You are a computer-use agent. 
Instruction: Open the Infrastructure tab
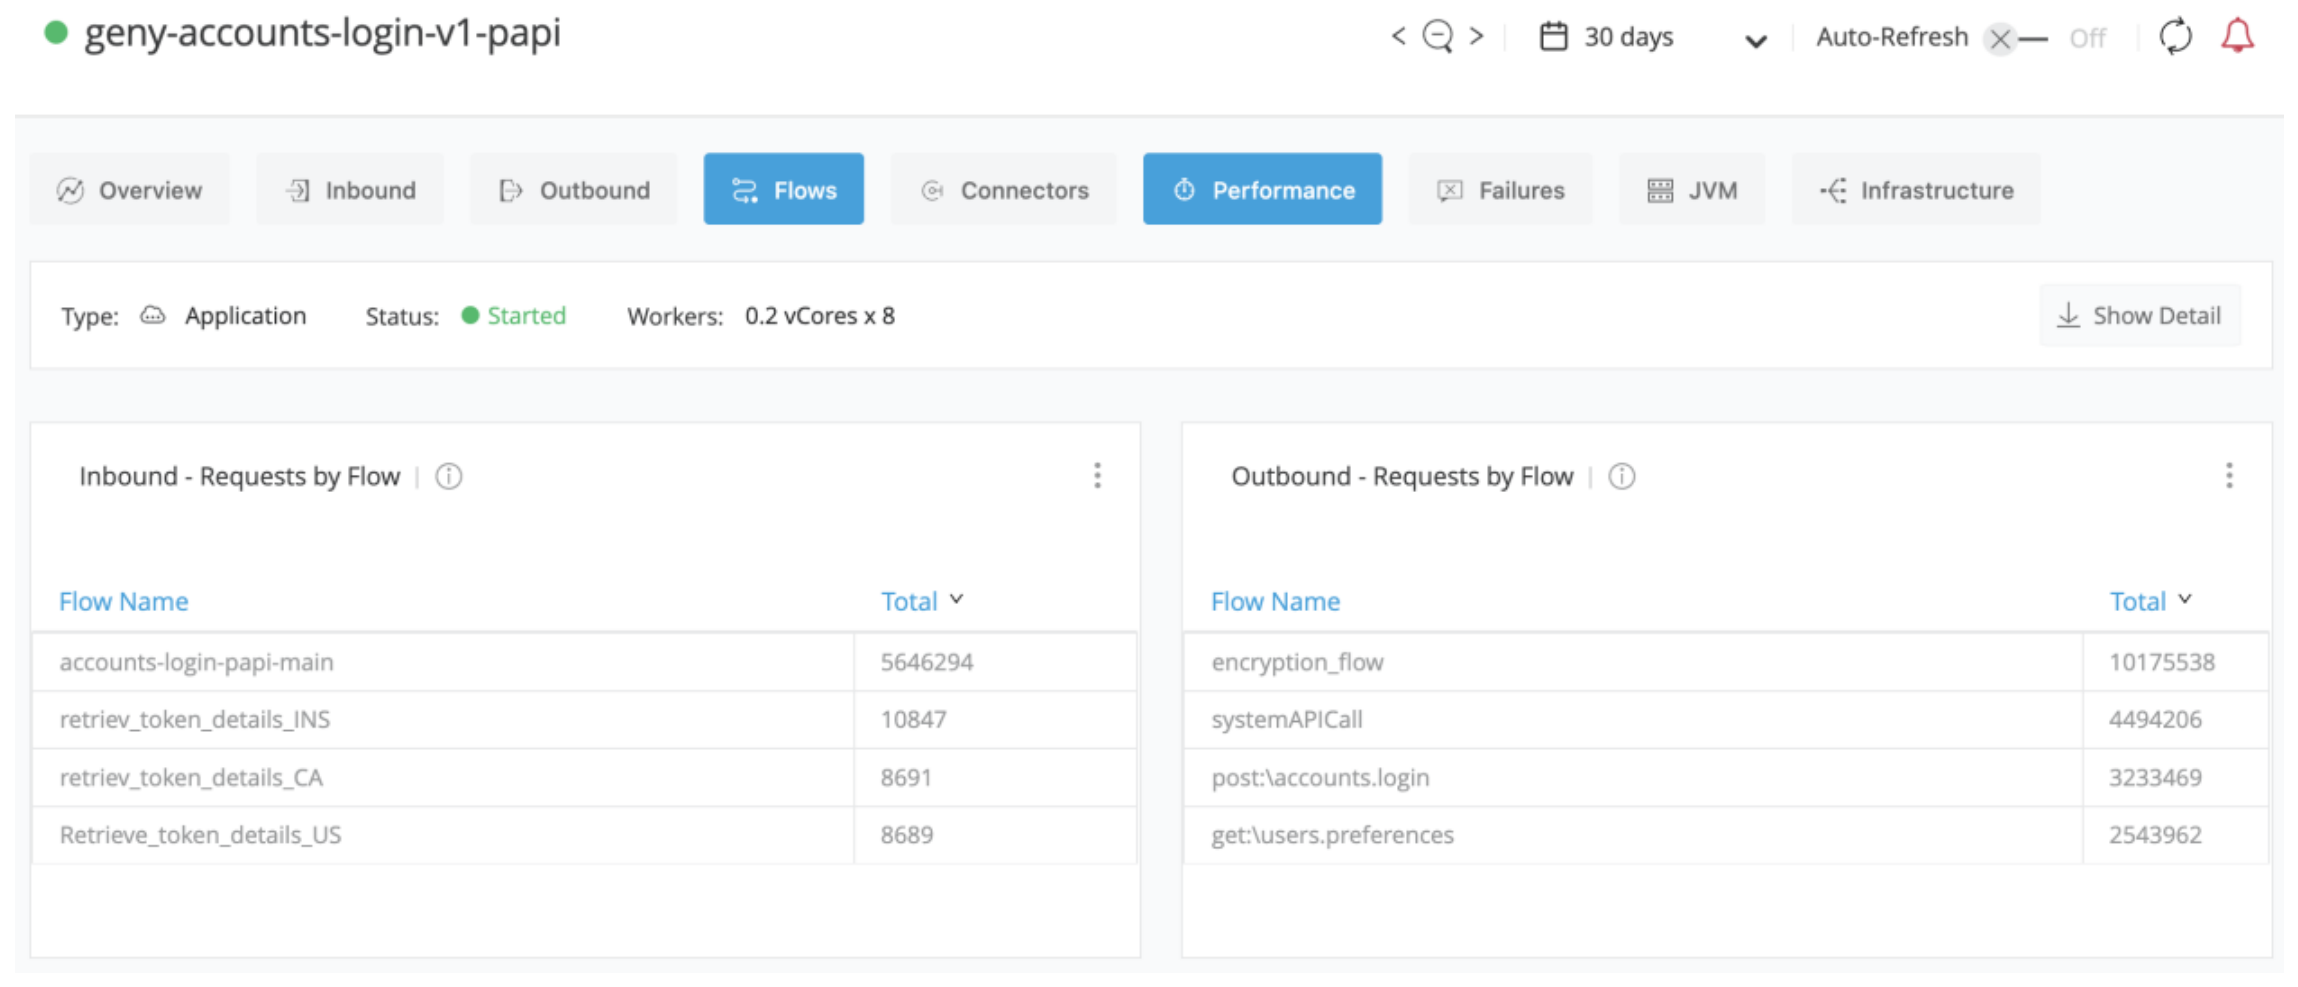(x=1916, y=189)
